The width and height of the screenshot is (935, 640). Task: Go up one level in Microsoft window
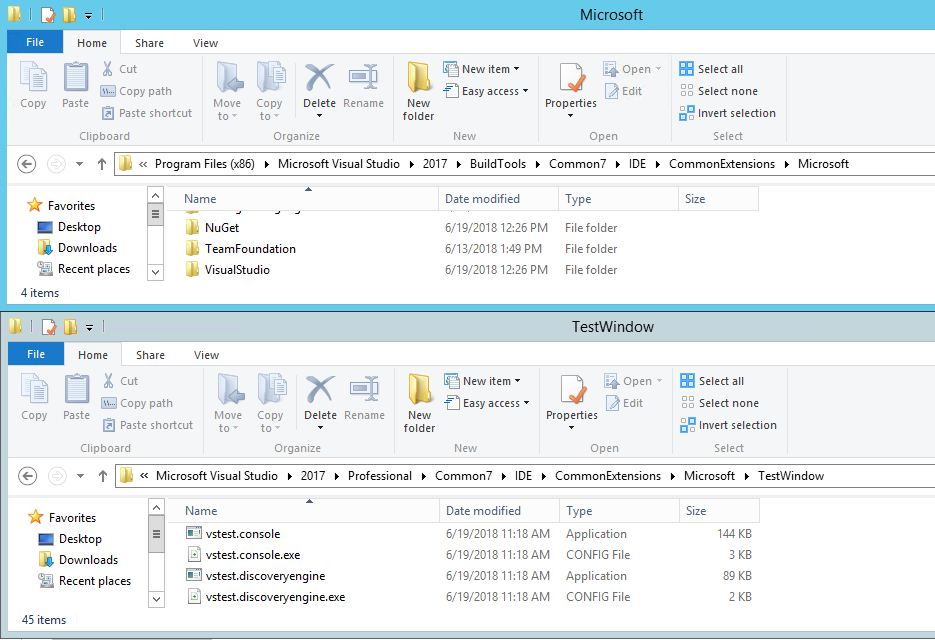coord(102,164)
